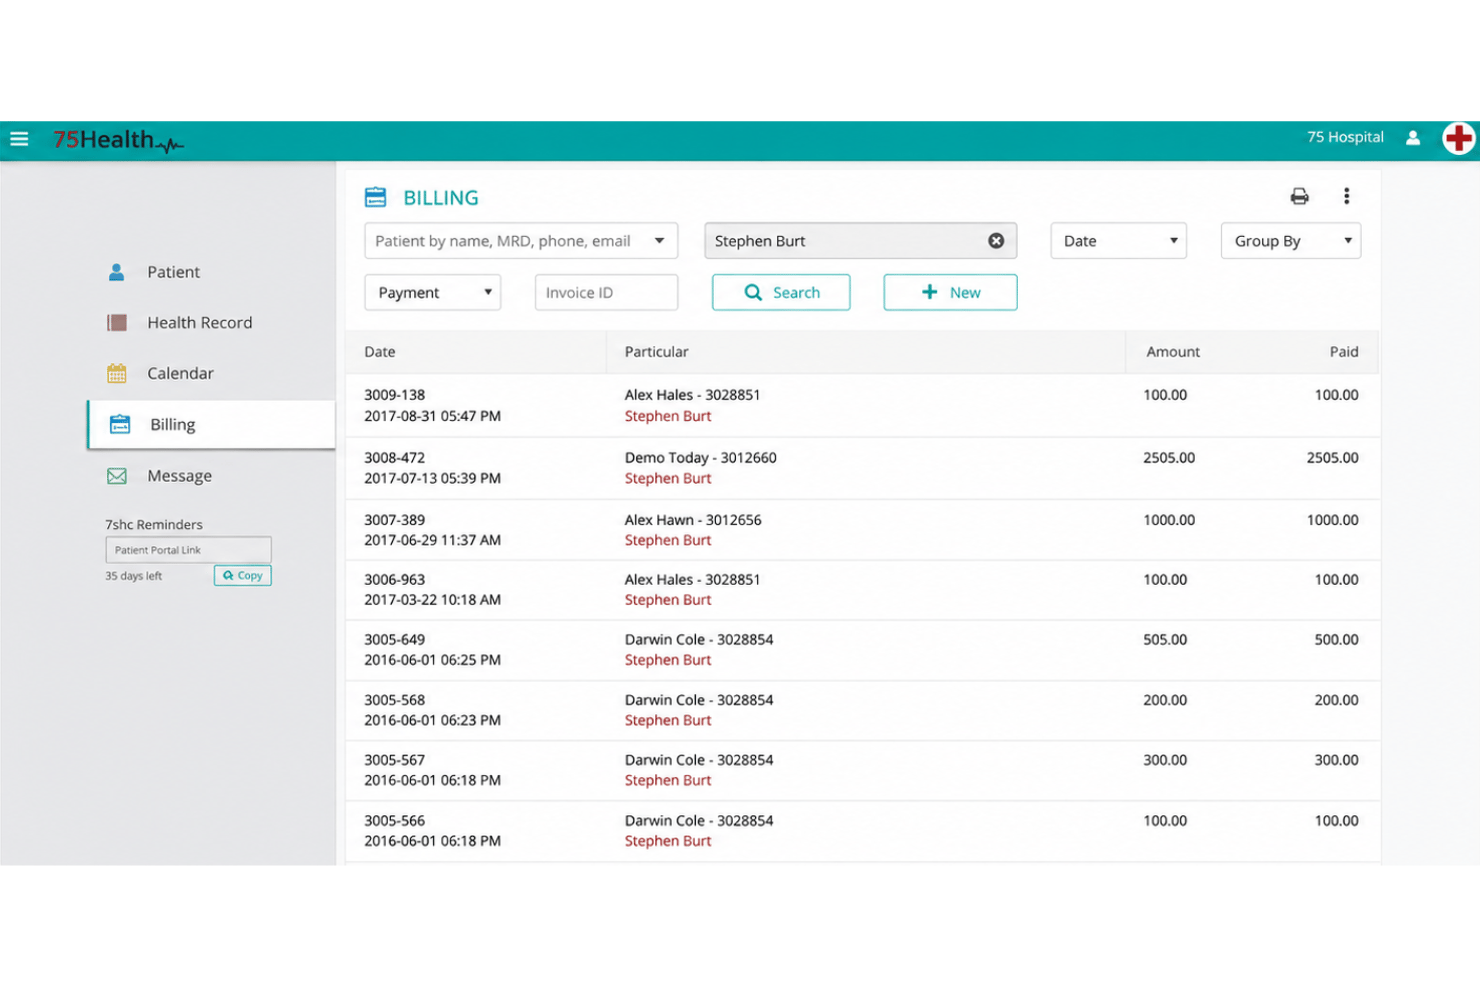The height and width of the screenshot is (987, 1480).
Task: Click Stephen Burt under Demo Today
Action: click(x=668, y=479)
